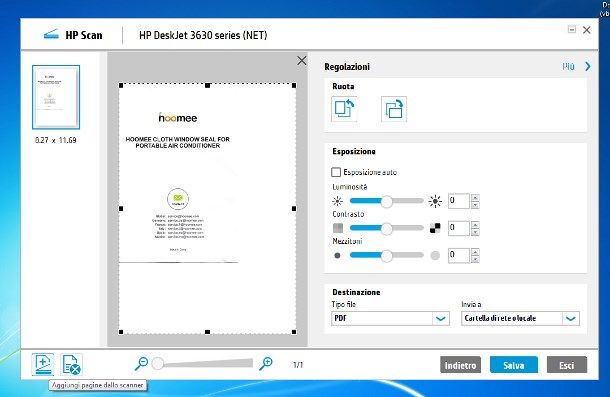Viewport: 610px width, 397px height.
Task: Rotate the scan counterclockwise
Action: tap(344, 109)
